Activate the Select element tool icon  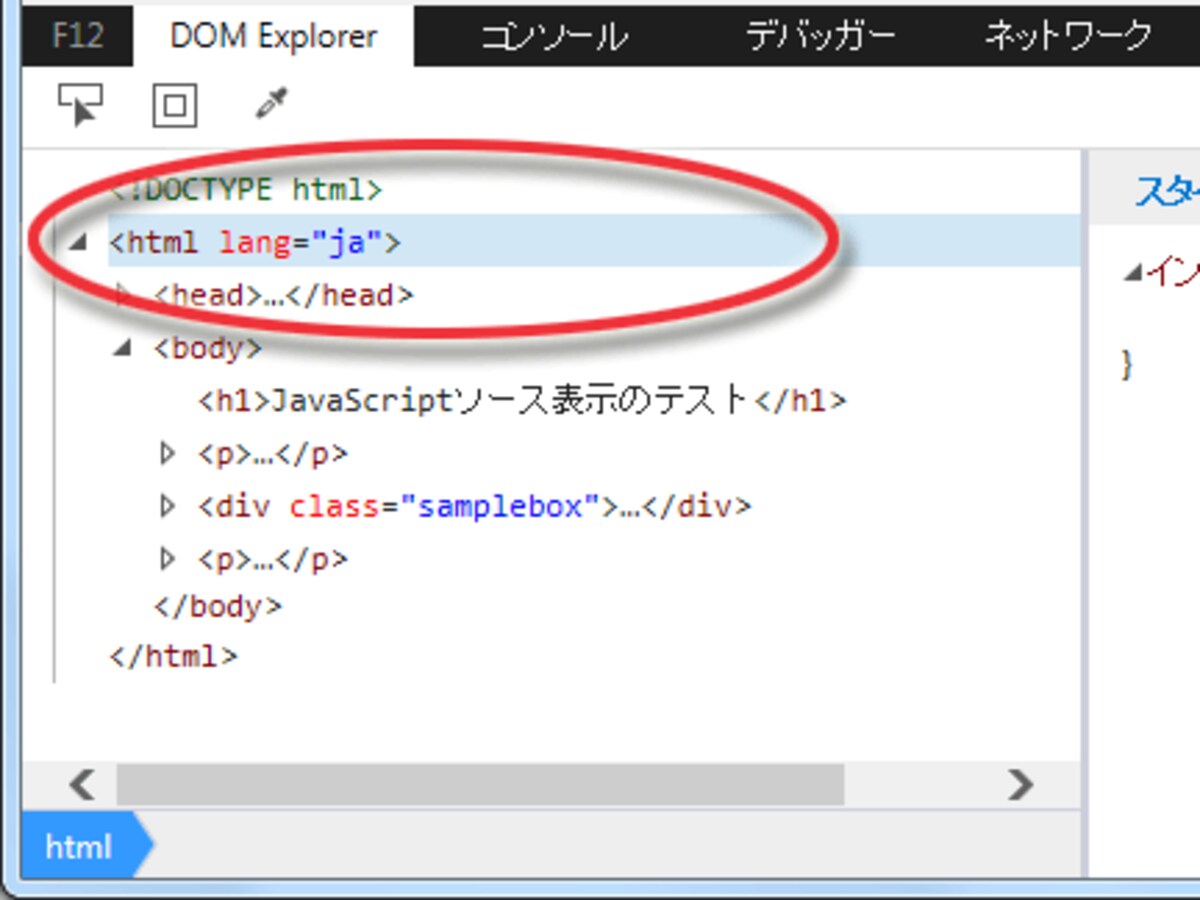point(80,105)
